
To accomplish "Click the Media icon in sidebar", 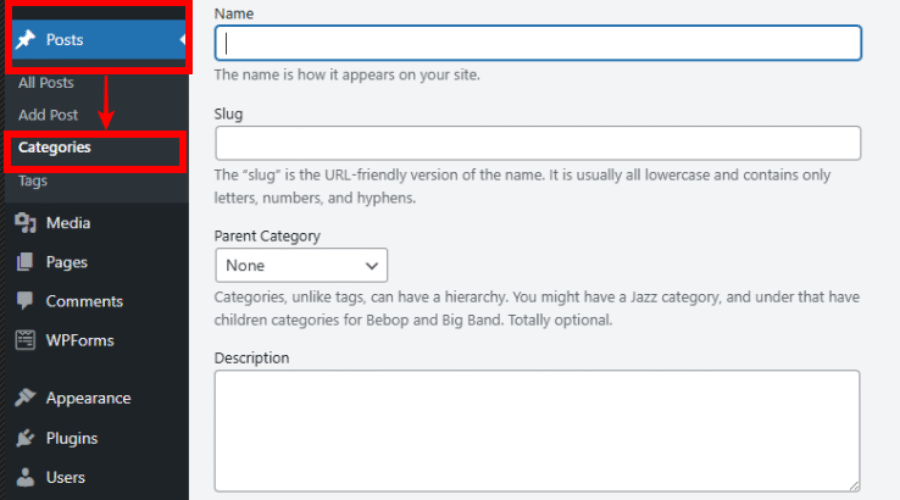I will 26,223.
